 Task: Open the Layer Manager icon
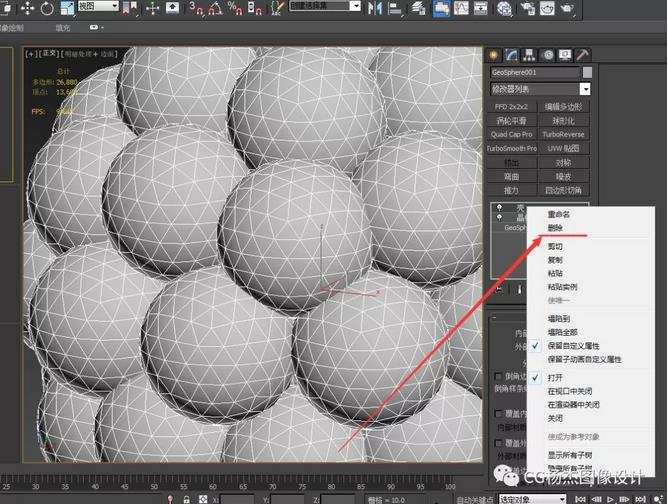[x=419, y=8]
